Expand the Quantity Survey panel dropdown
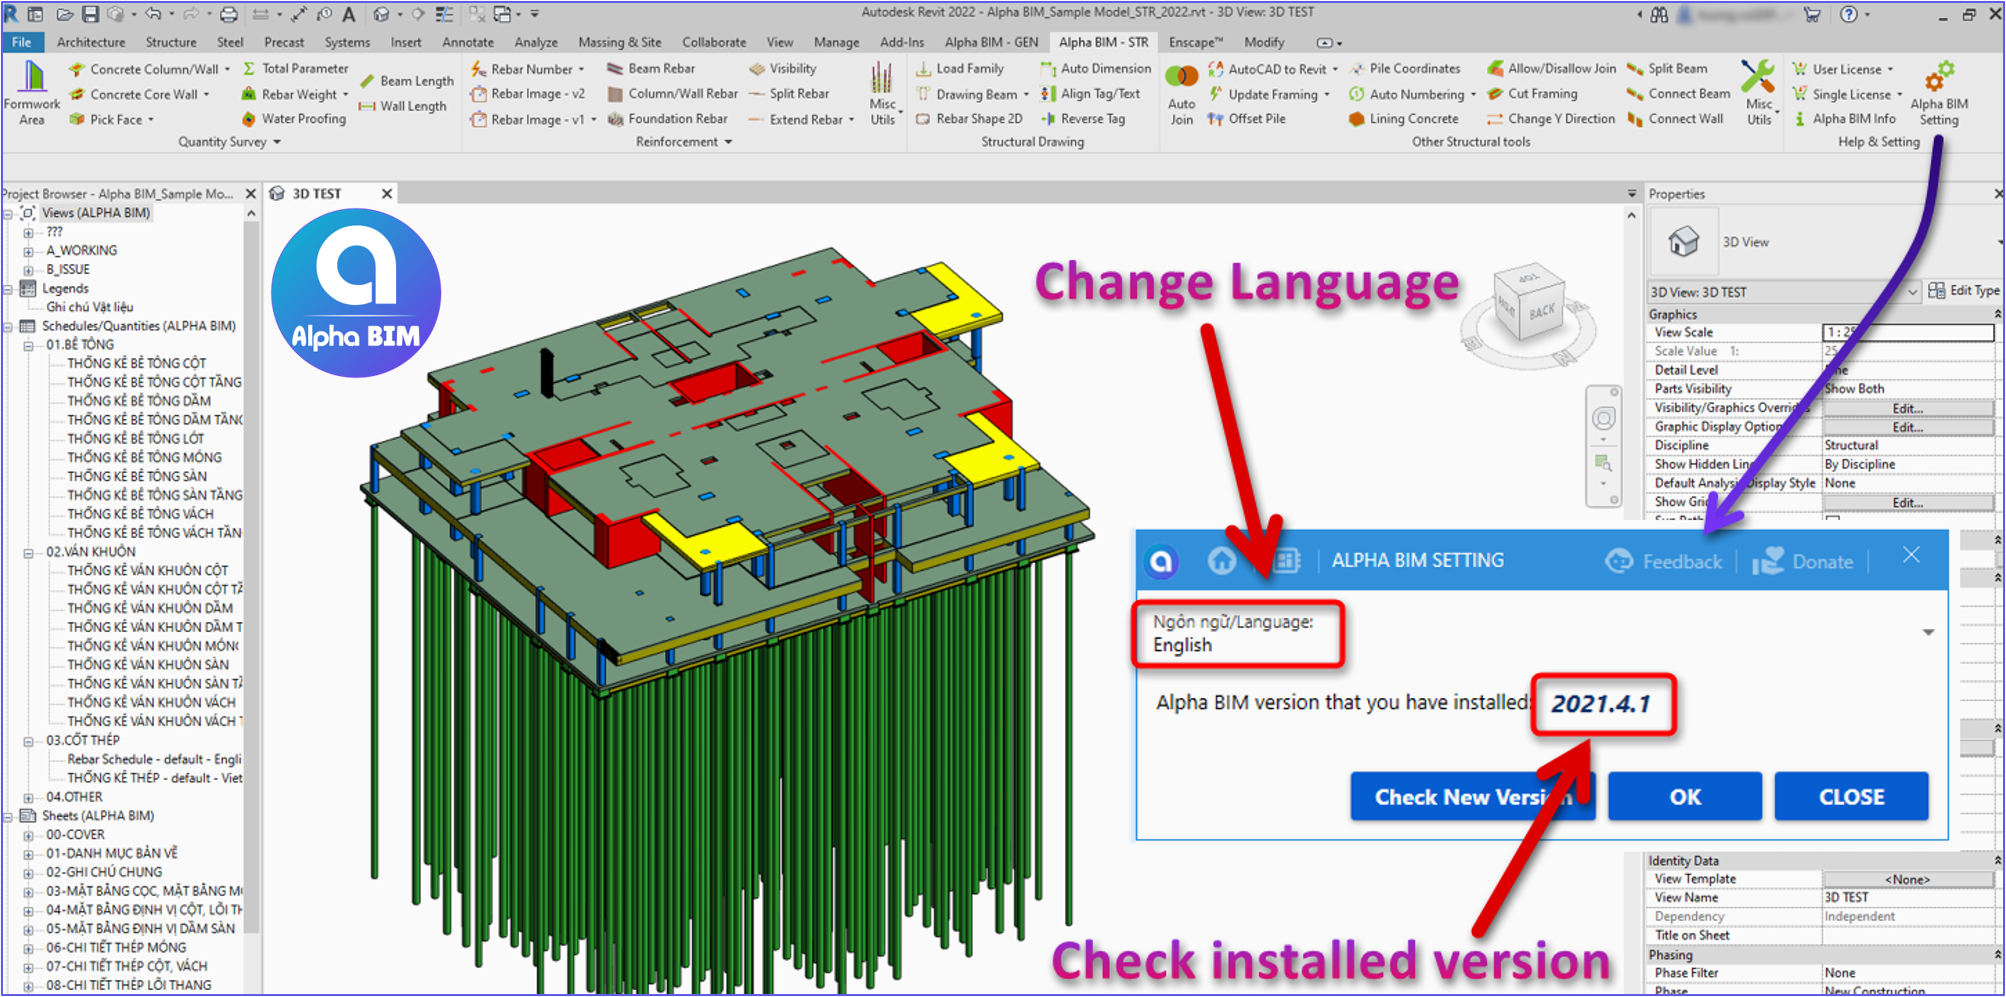The width and height of the screenshot is (2006, 997). [277, 142]
